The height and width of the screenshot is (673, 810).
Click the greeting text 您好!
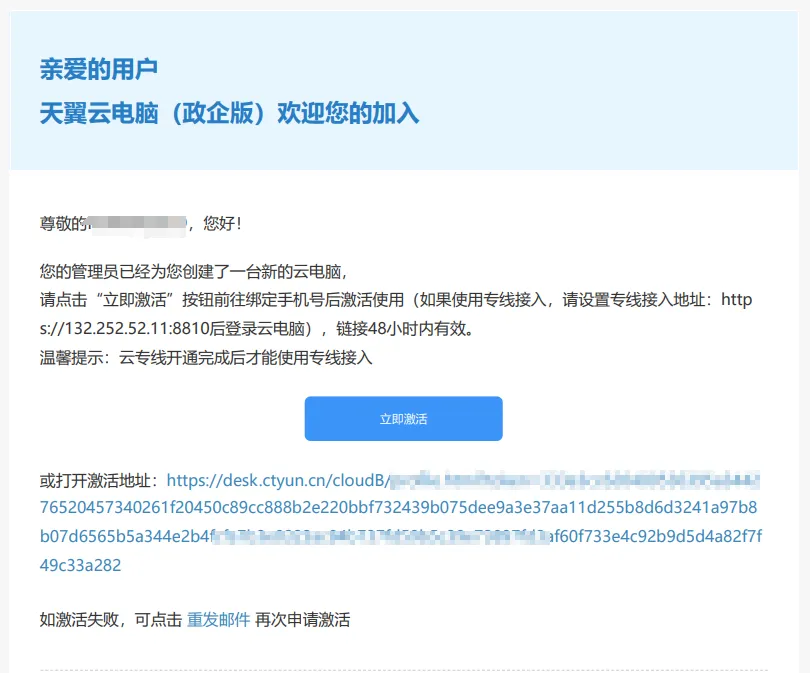[x=222, y=224]
